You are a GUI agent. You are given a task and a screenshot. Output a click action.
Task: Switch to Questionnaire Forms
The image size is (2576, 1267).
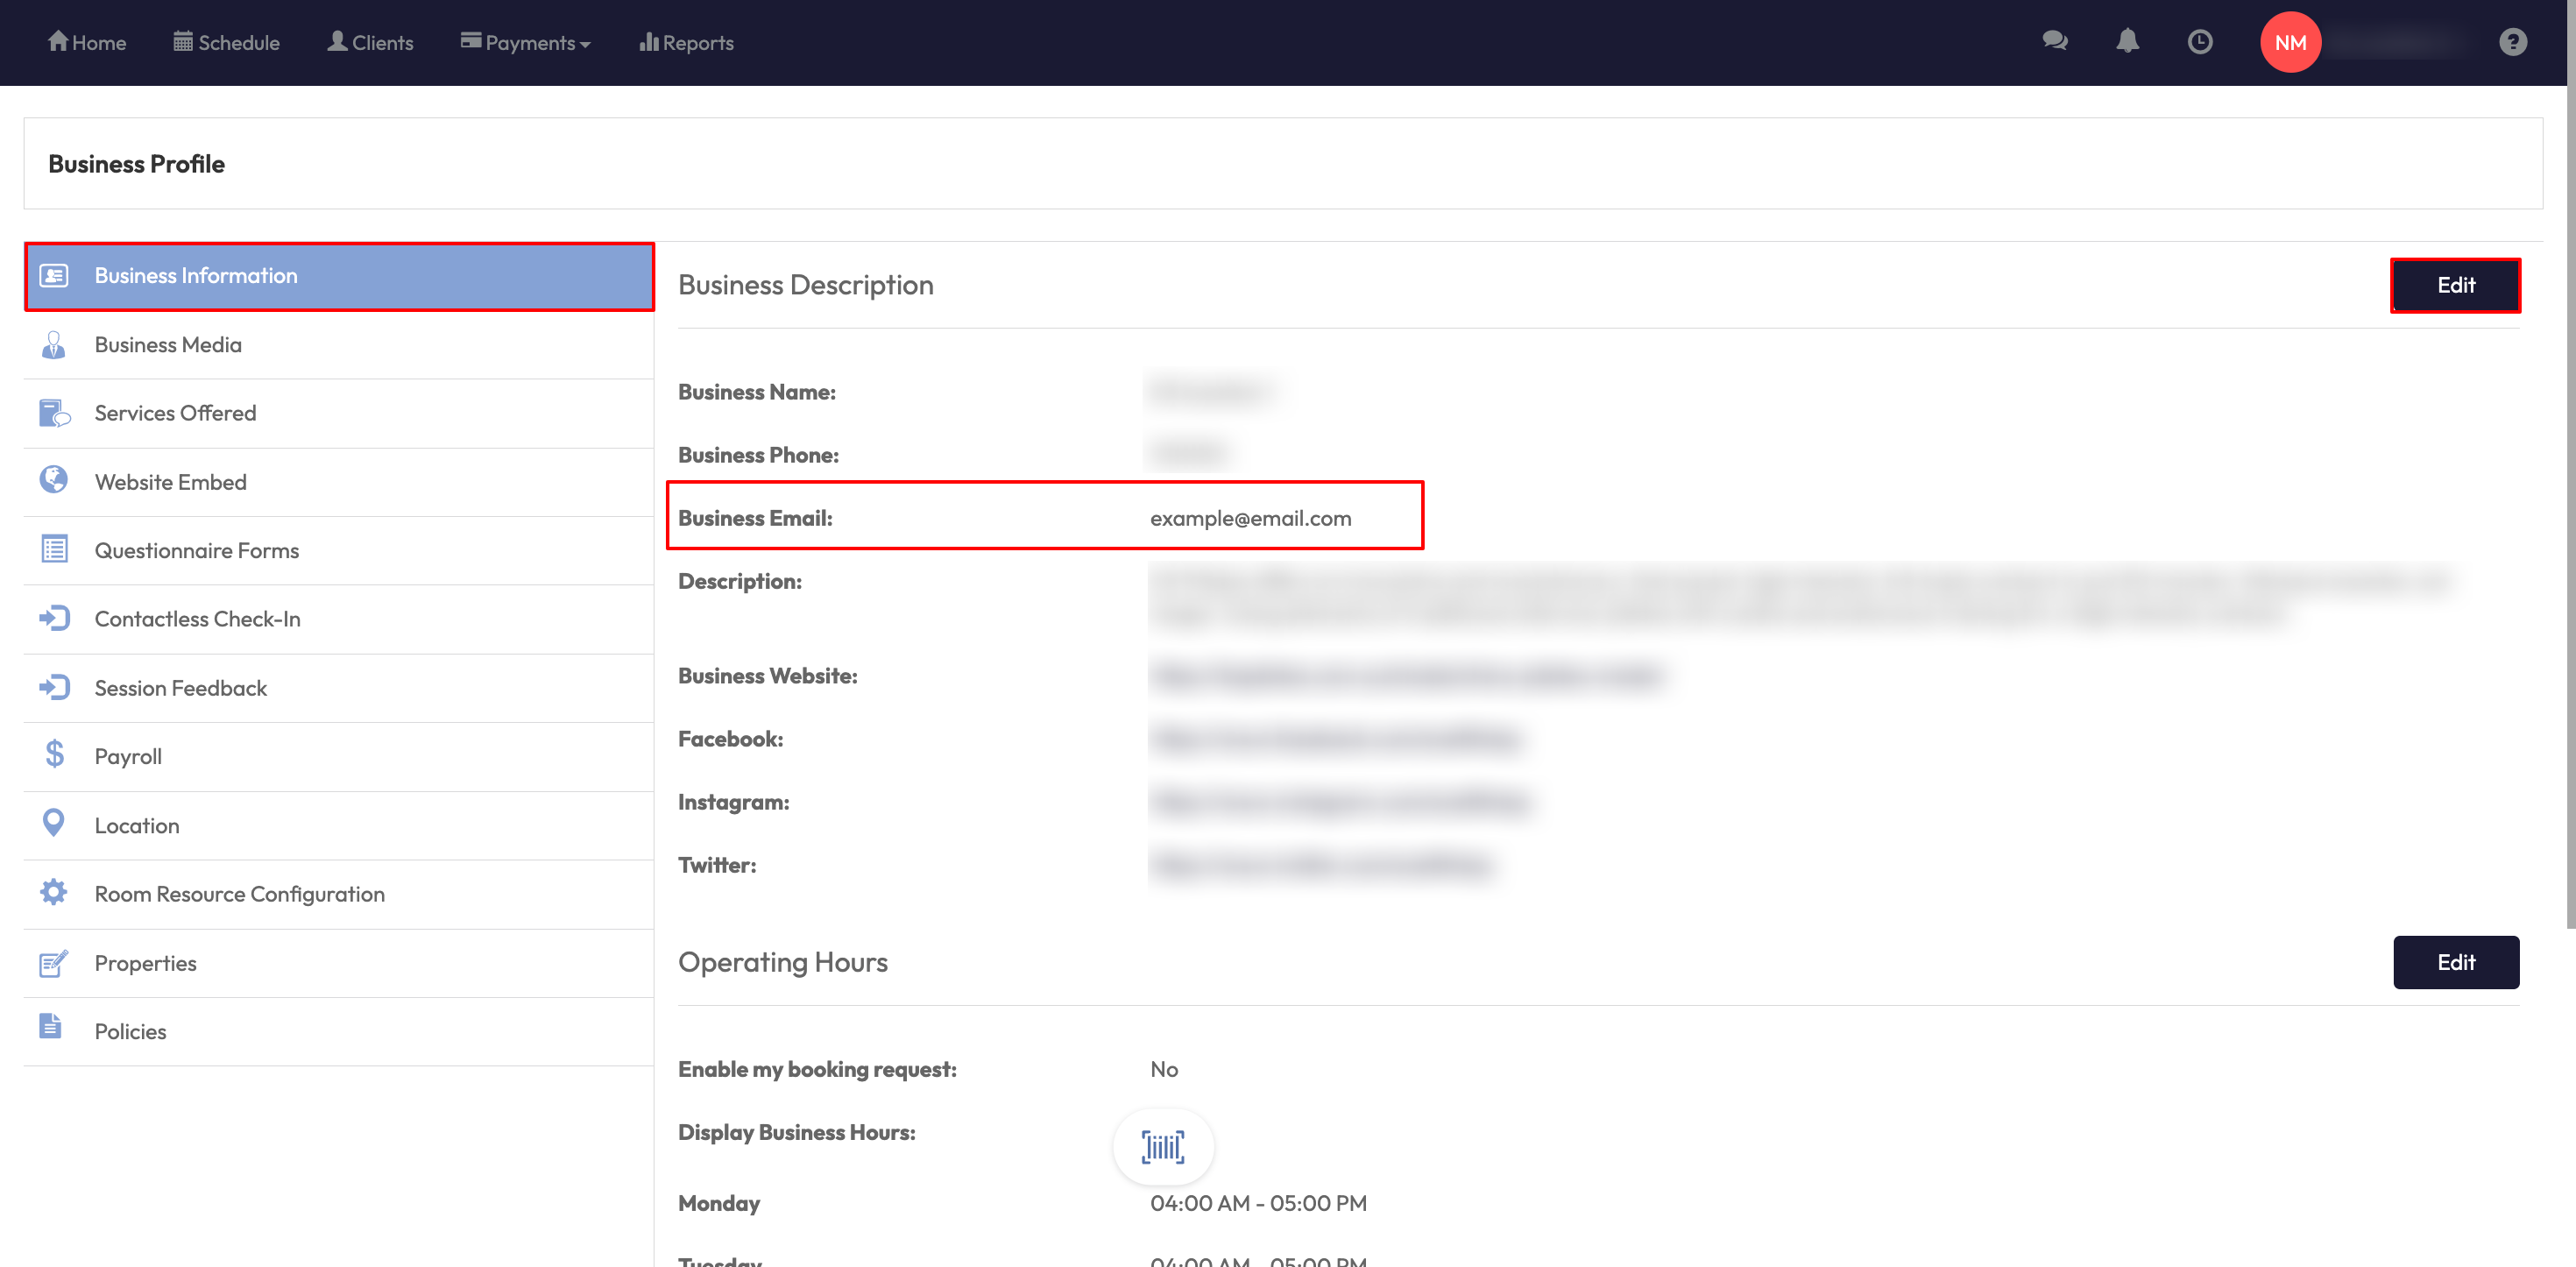tap(196, 551)
